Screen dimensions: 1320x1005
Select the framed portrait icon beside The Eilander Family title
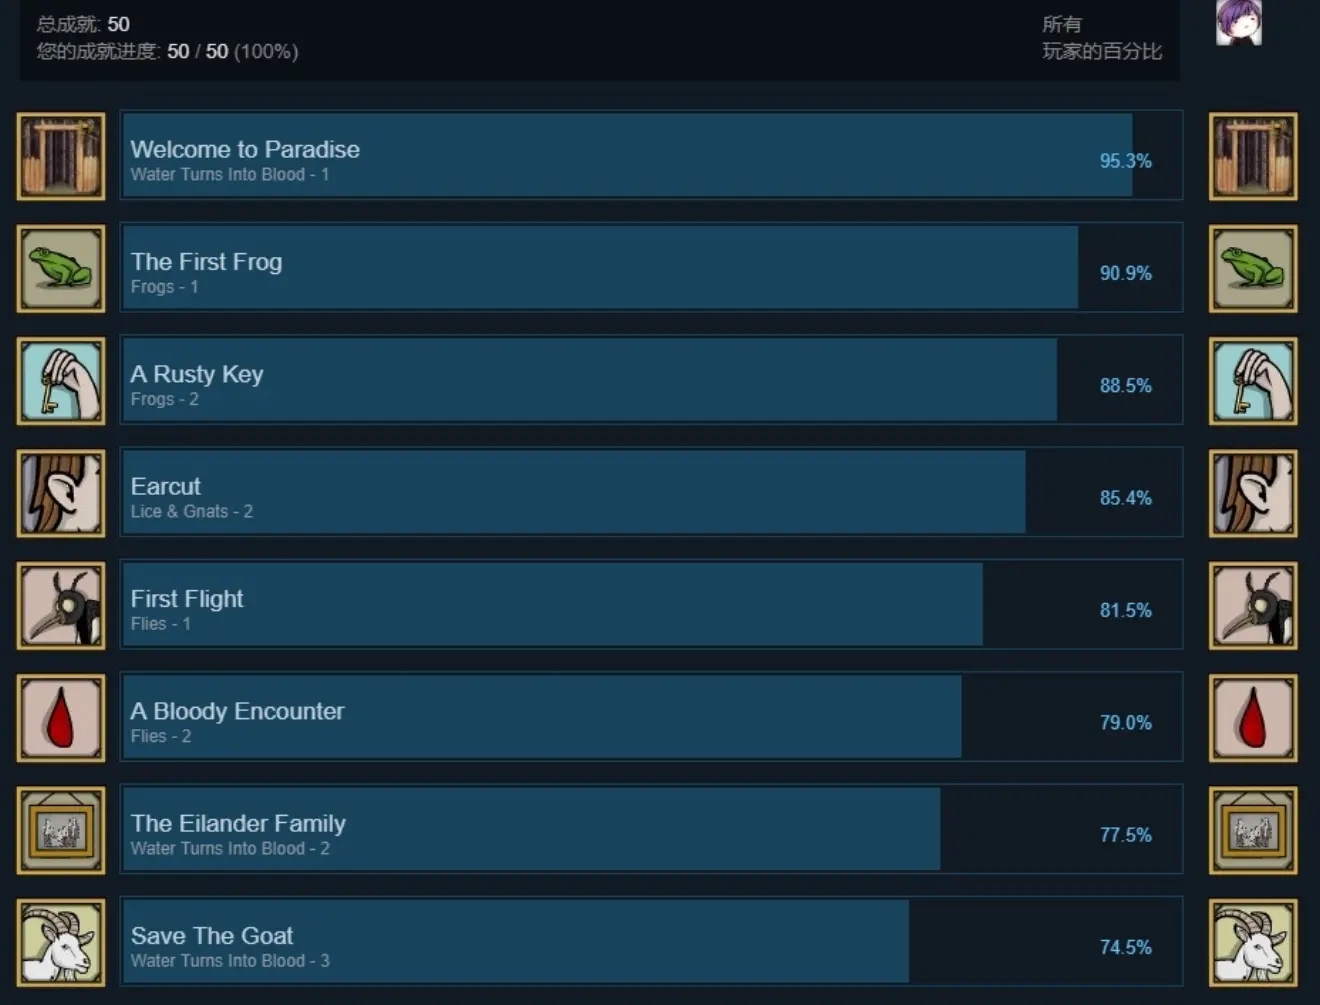tap(61, 830)
